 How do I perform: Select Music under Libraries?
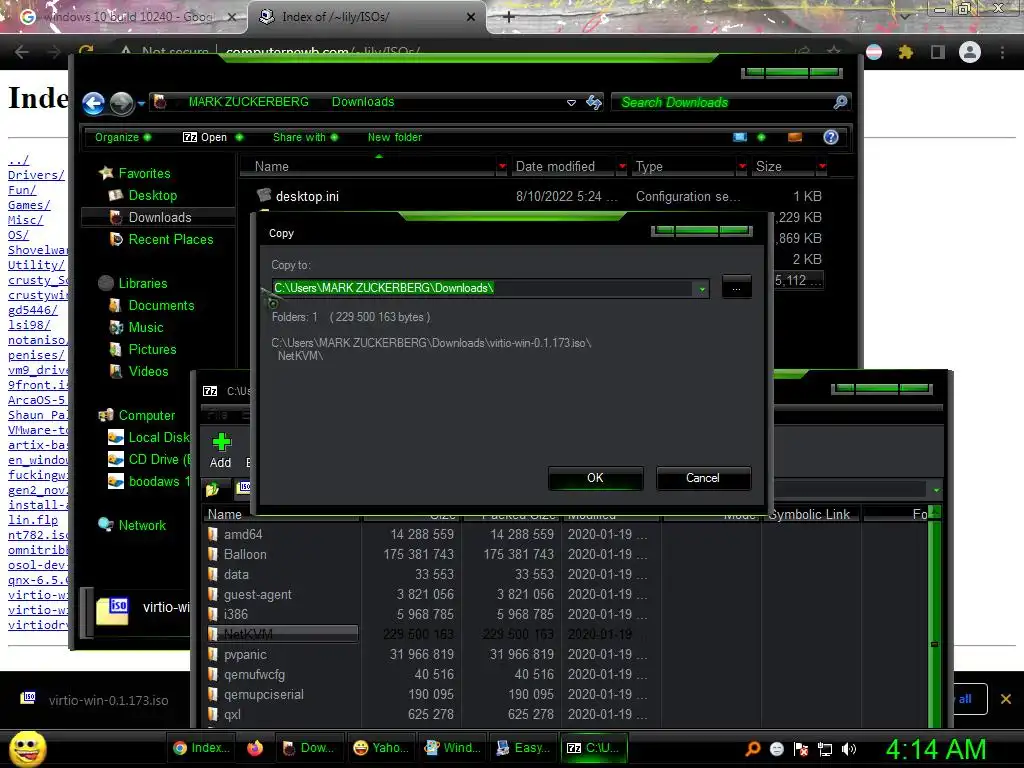point(146,328)
